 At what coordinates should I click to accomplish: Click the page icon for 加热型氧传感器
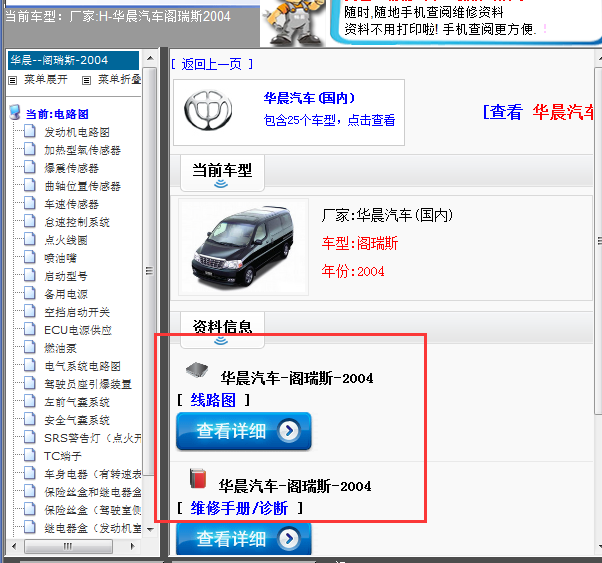pos(30,149)
